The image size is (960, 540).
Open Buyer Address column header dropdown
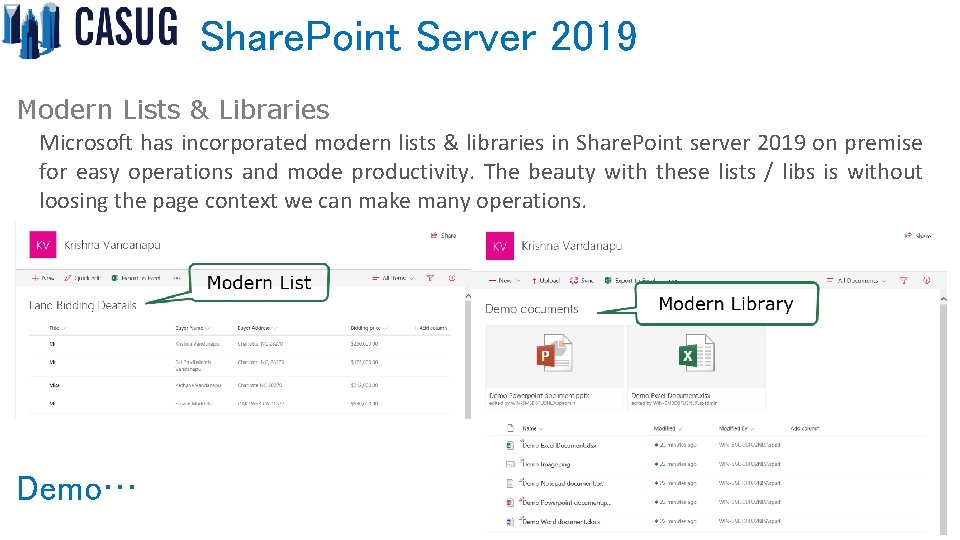[257, 328]
